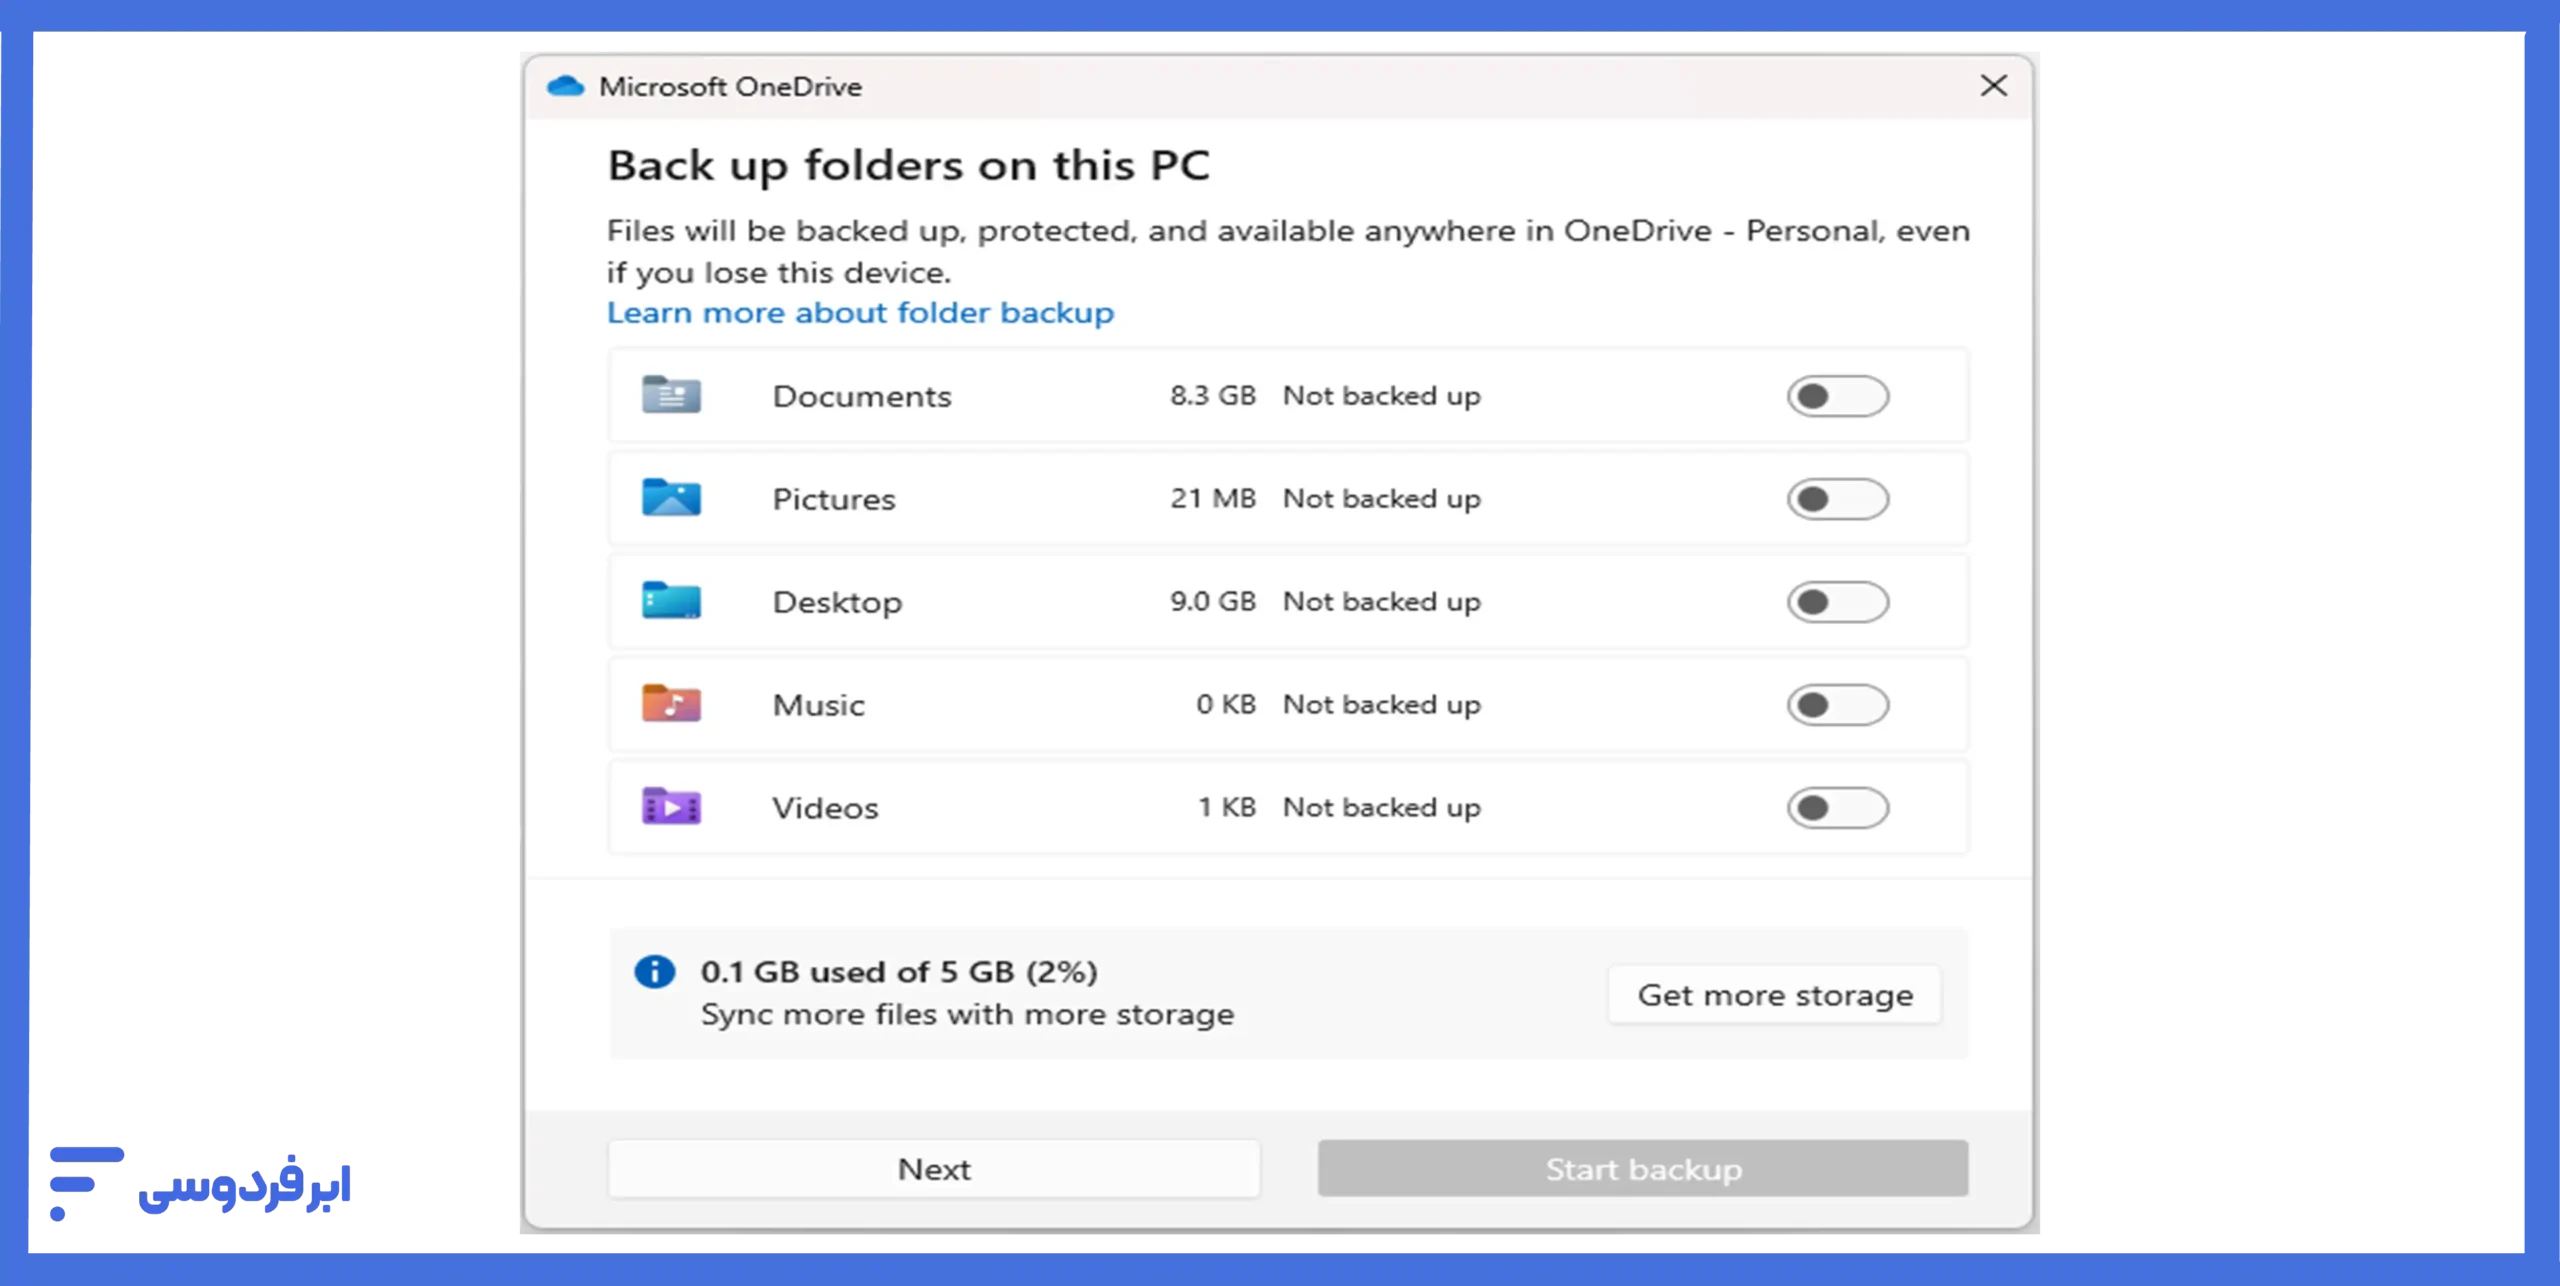The image size is (2560, 1286).
Task: Enable backup for Pictures
Action: coord(1836,498)
